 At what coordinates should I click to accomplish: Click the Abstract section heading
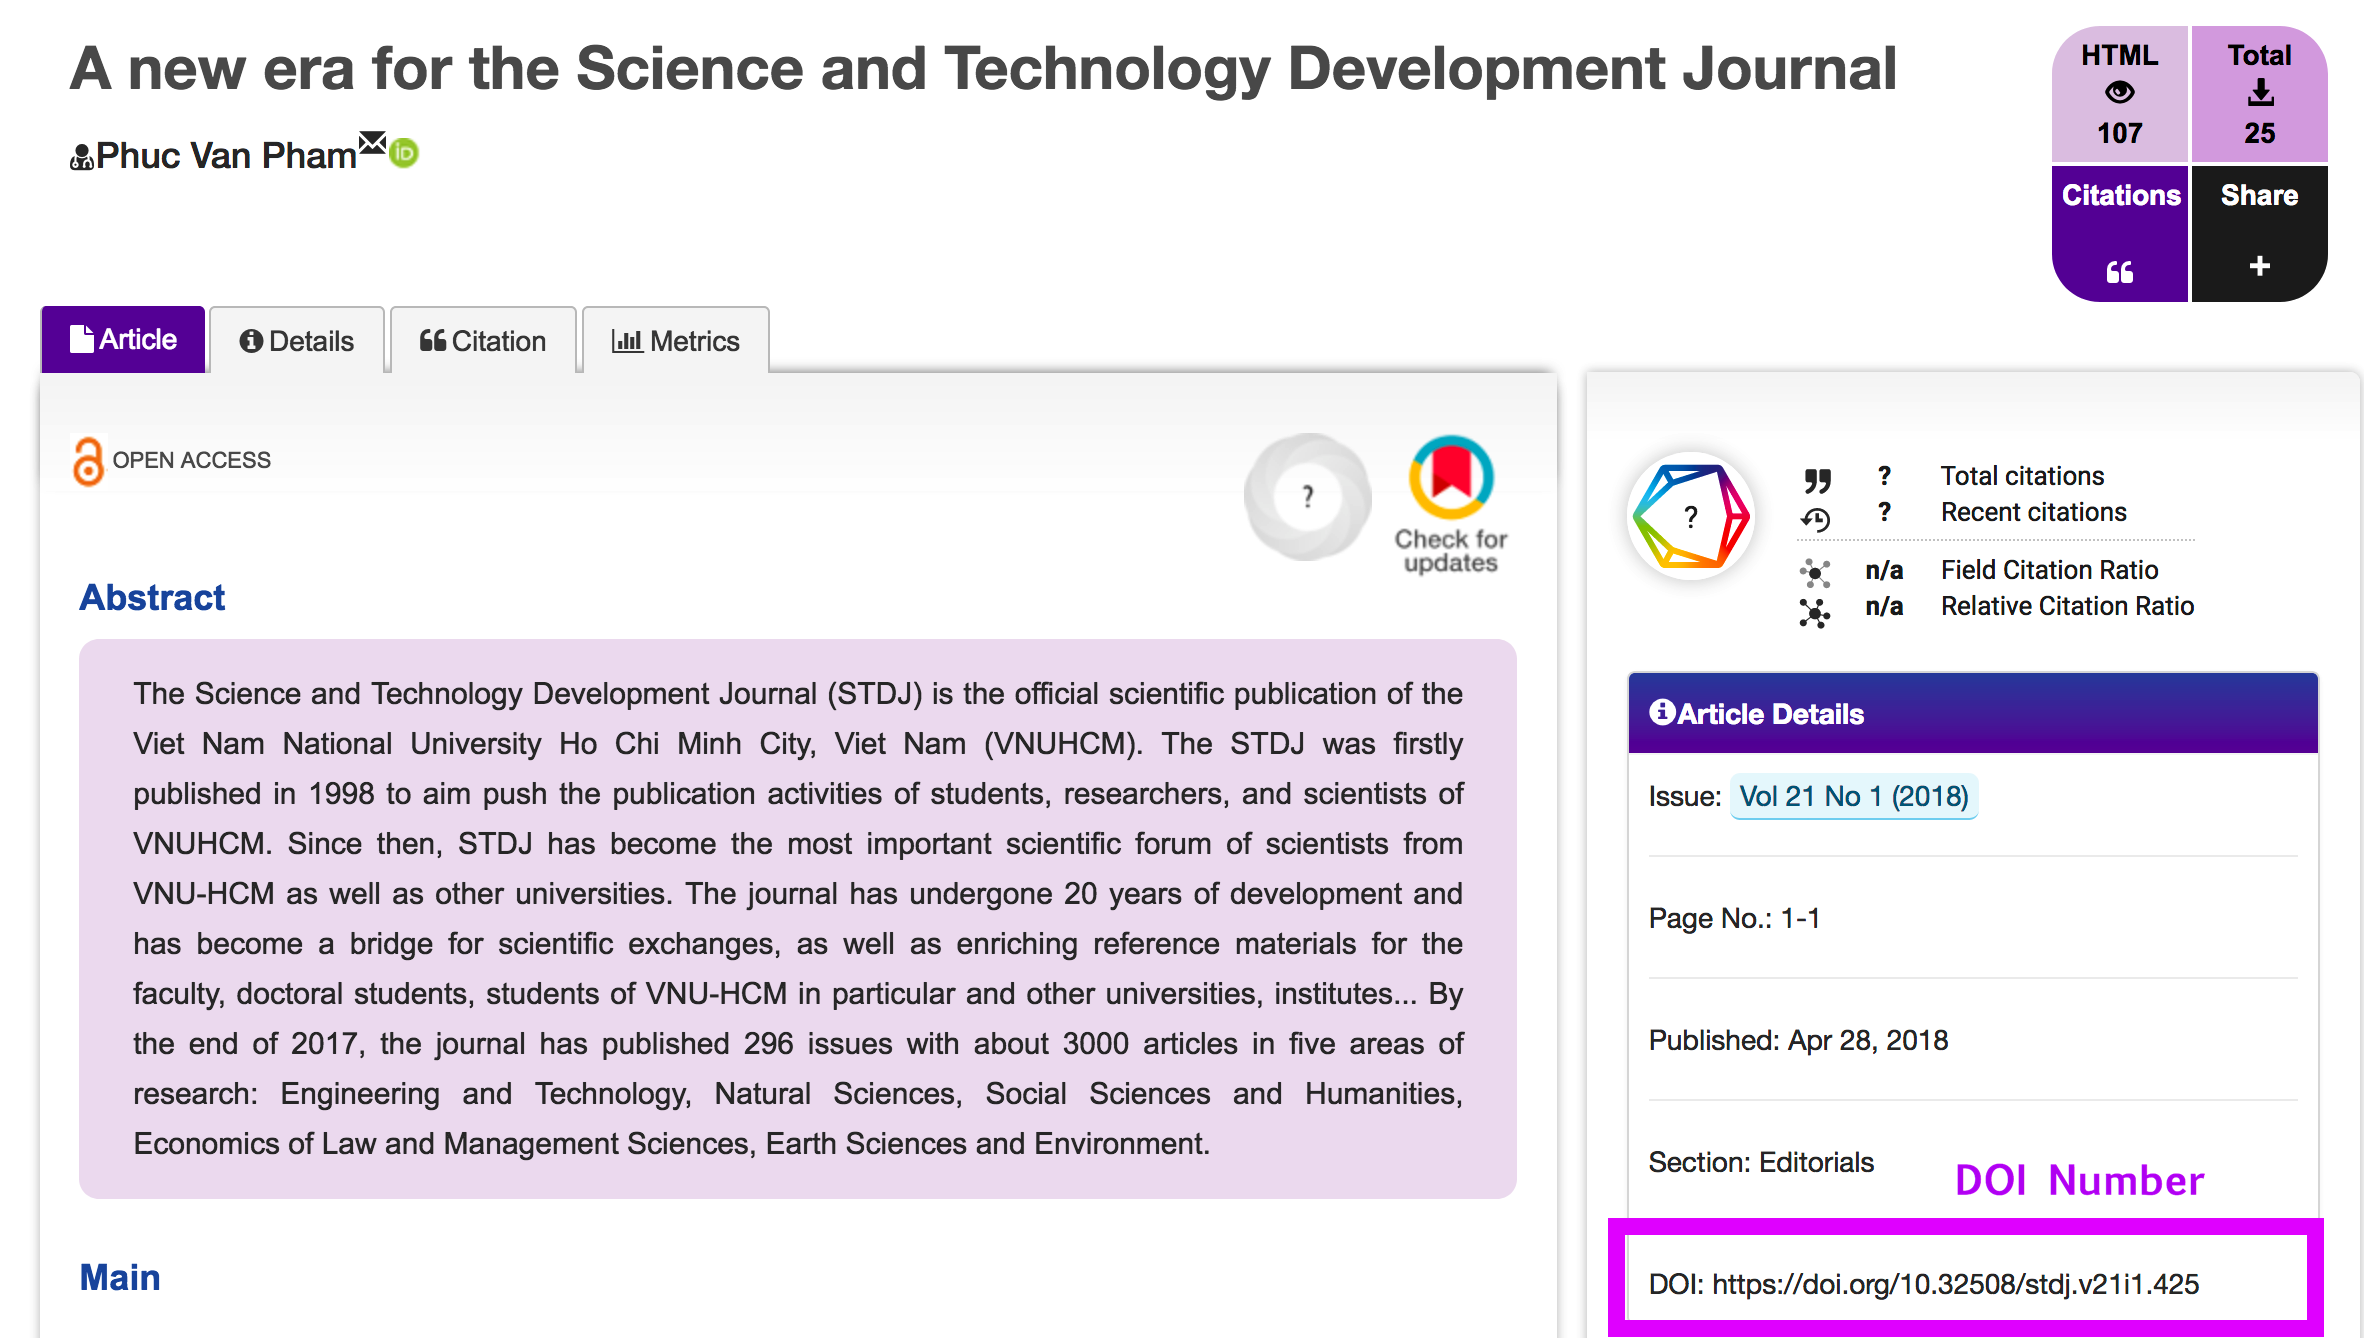(x=152, y=597)
